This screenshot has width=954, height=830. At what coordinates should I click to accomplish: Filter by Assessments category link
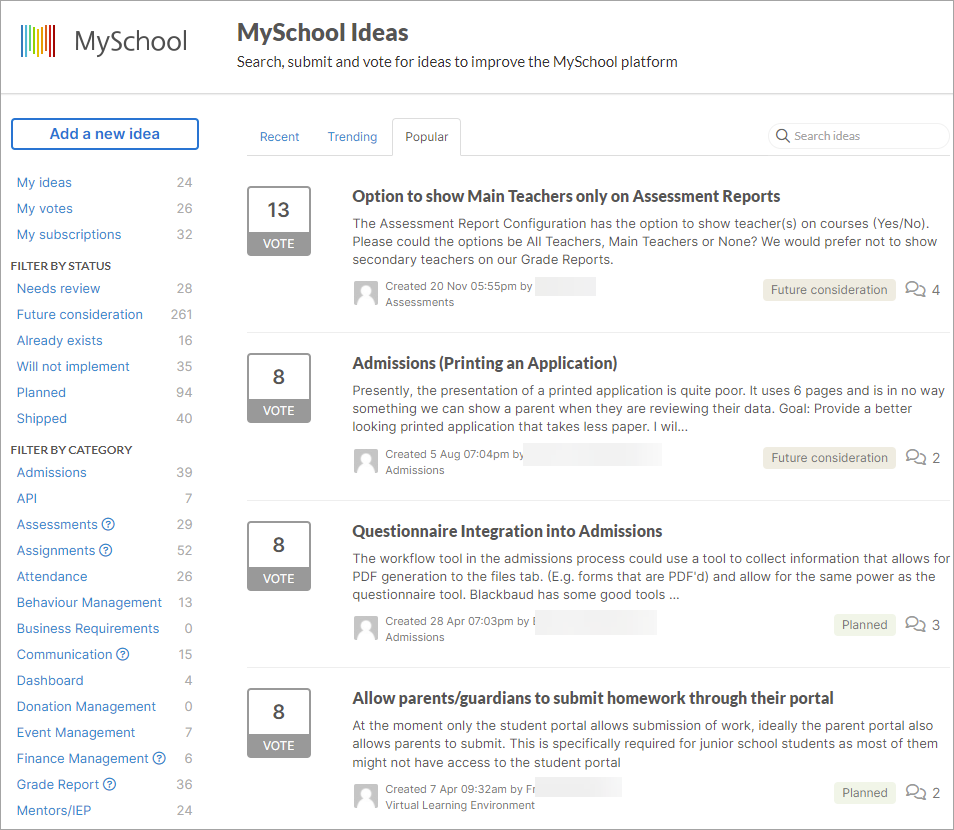click(57, 525)
